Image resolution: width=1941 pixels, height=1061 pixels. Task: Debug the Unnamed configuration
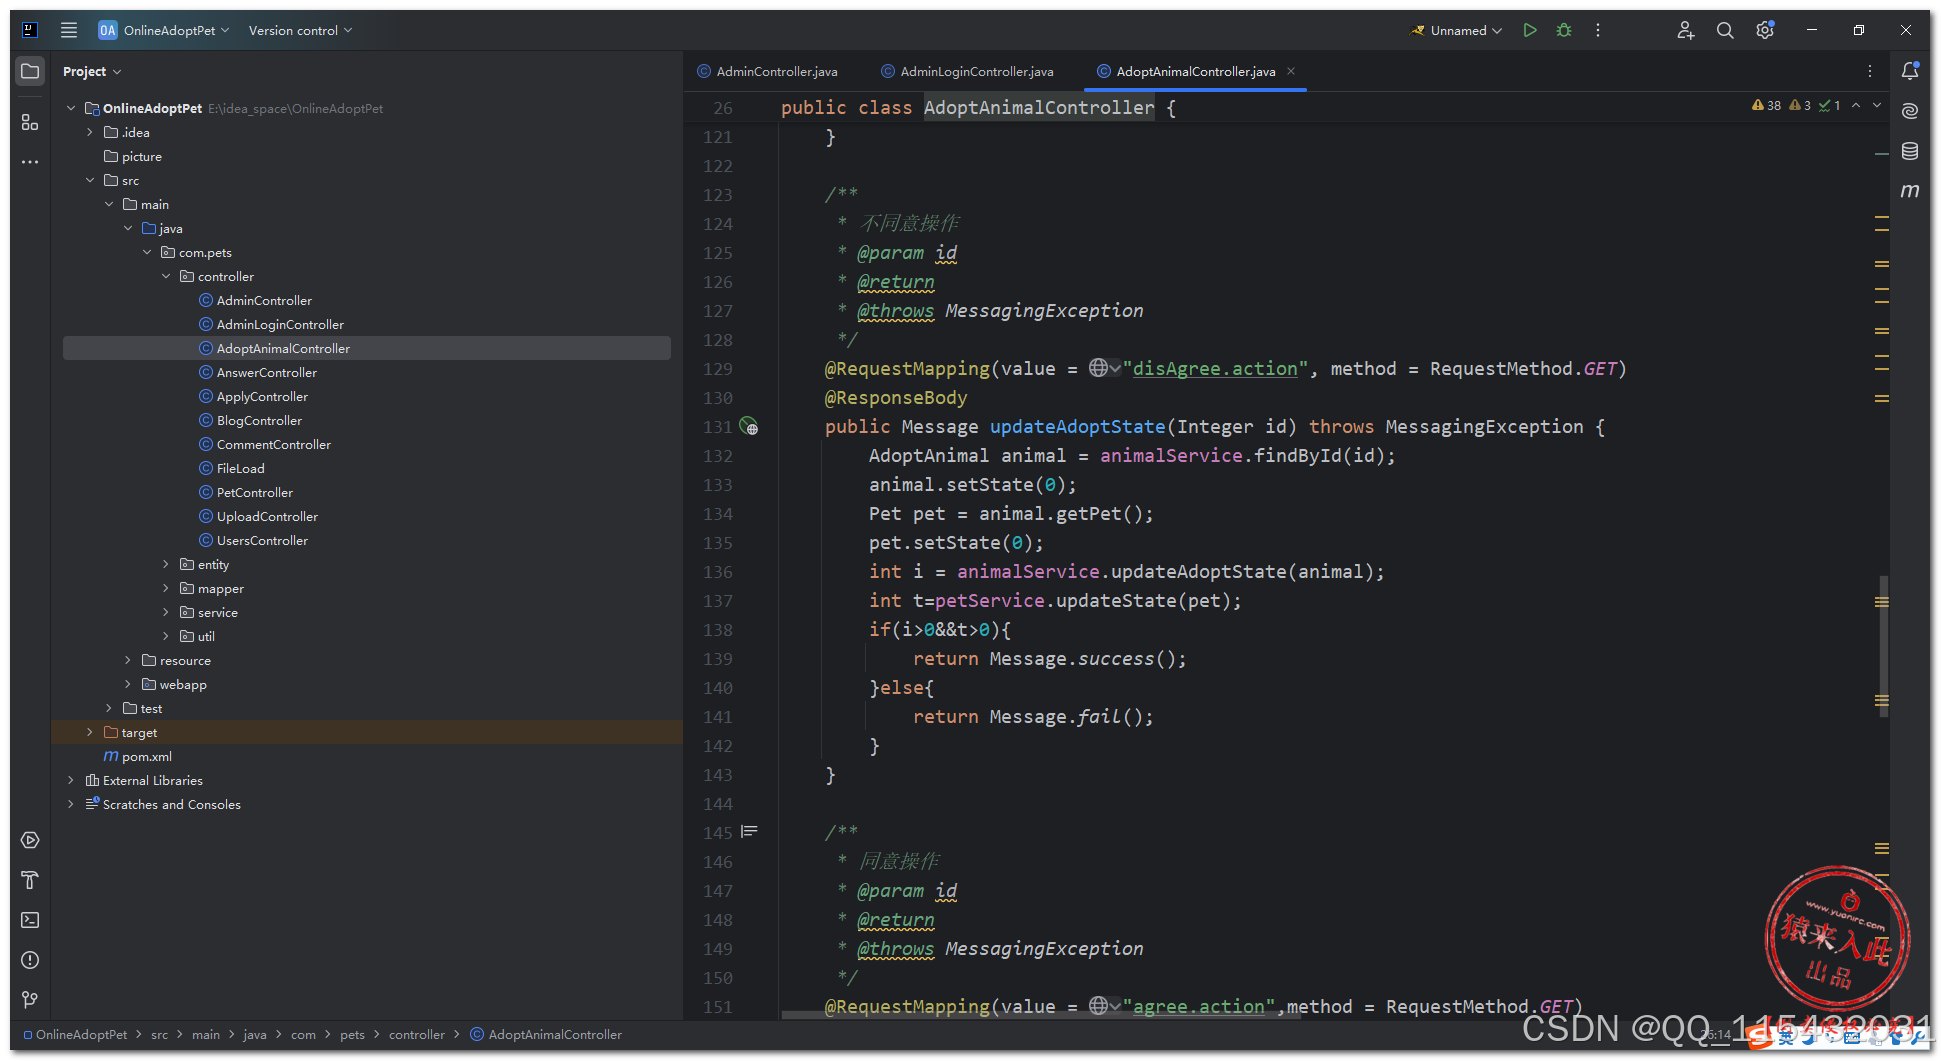pos(1564,30)
